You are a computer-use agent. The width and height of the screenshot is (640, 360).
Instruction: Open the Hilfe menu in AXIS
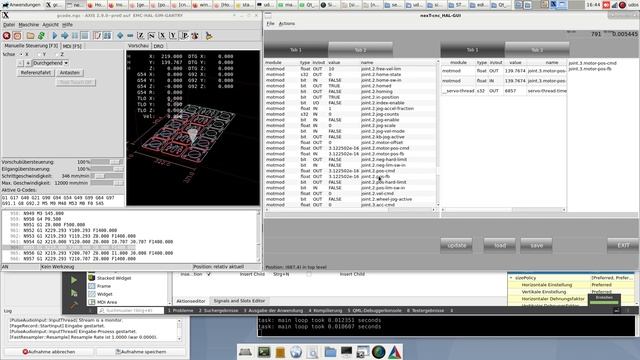tap(67, 25)
